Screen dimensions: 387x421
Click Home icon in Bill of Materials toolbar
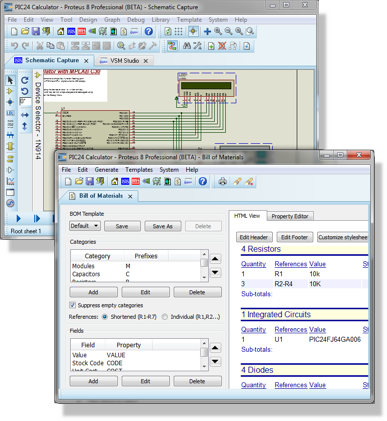(114, 181)
